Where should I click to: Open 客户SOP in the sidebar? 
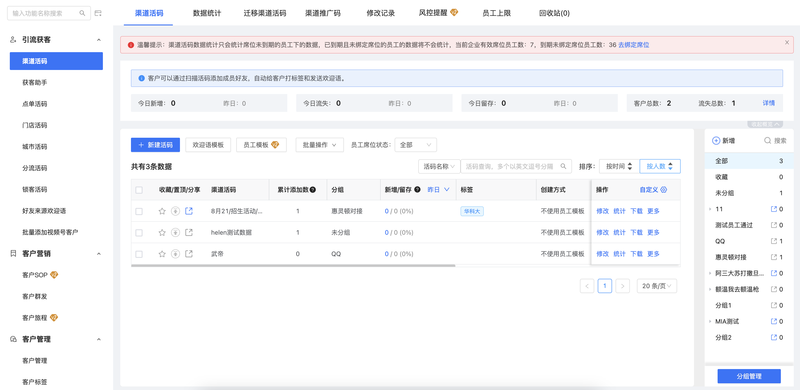coord(40,275)
